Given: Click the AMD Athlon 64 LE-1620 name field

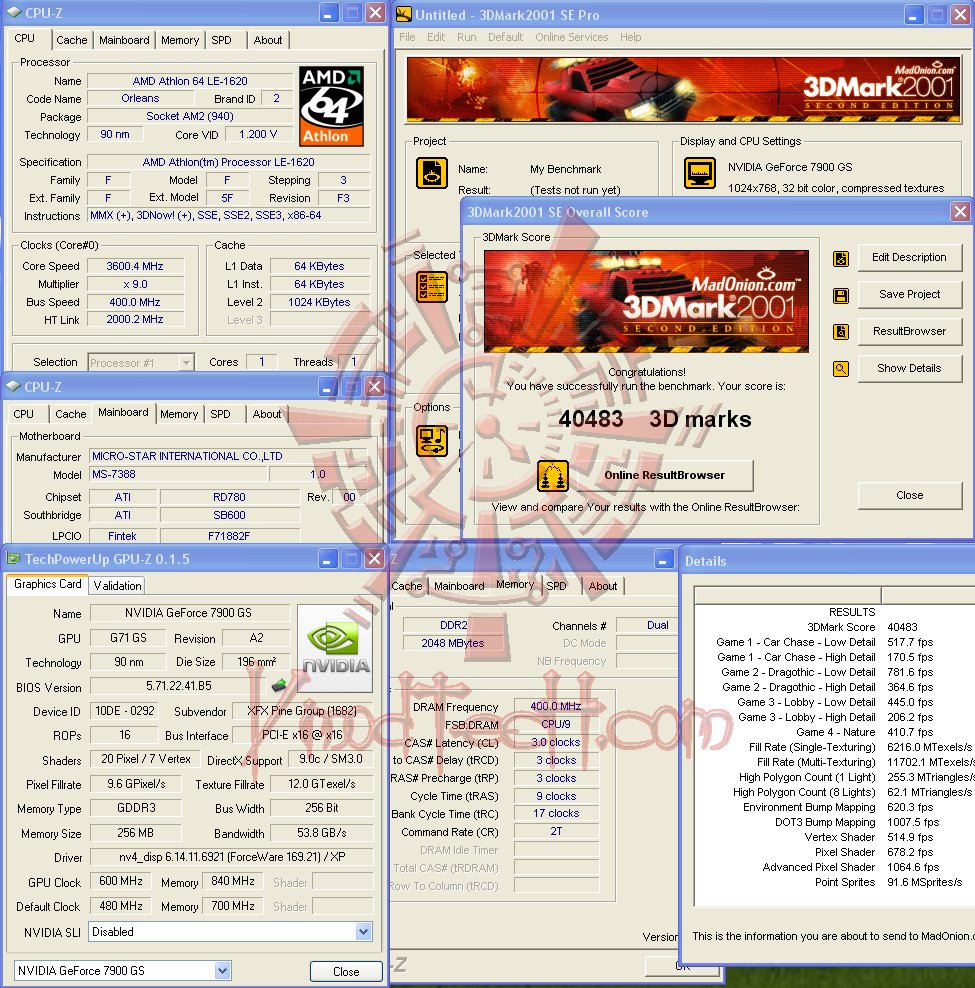Looking at the screenshot, I should pyautogui.click(x=190, y=81).
